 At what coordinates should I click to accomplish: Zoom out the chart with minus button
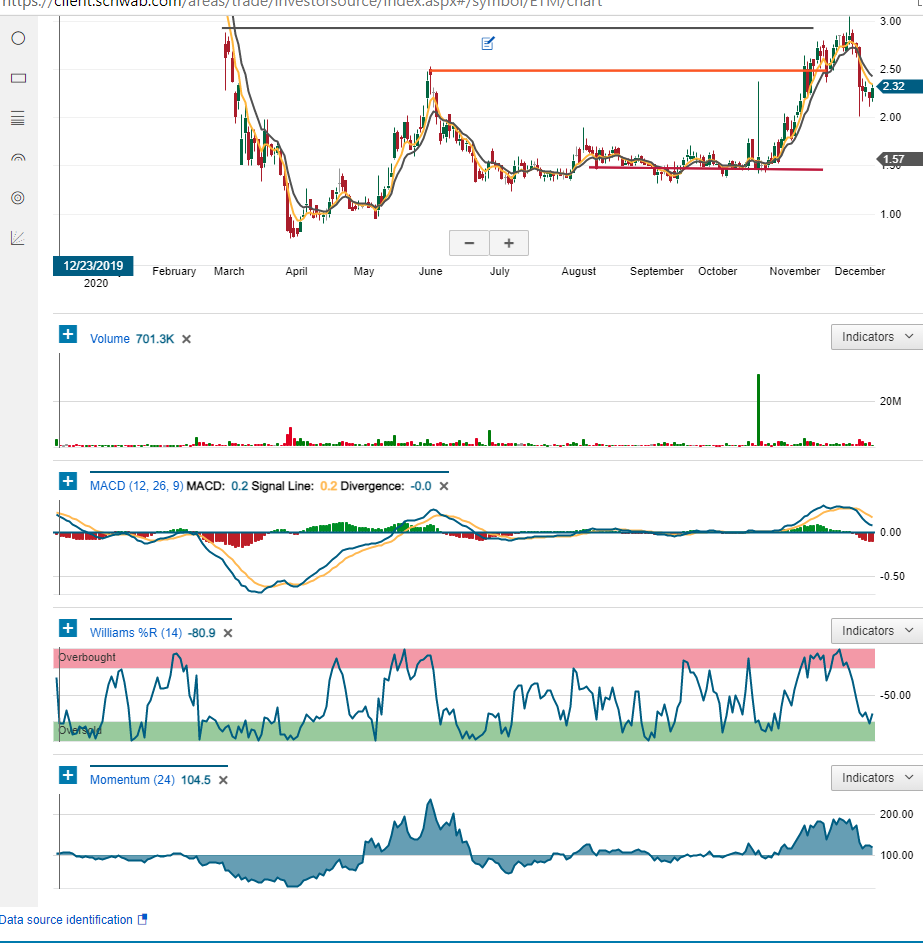click(469, 242)
